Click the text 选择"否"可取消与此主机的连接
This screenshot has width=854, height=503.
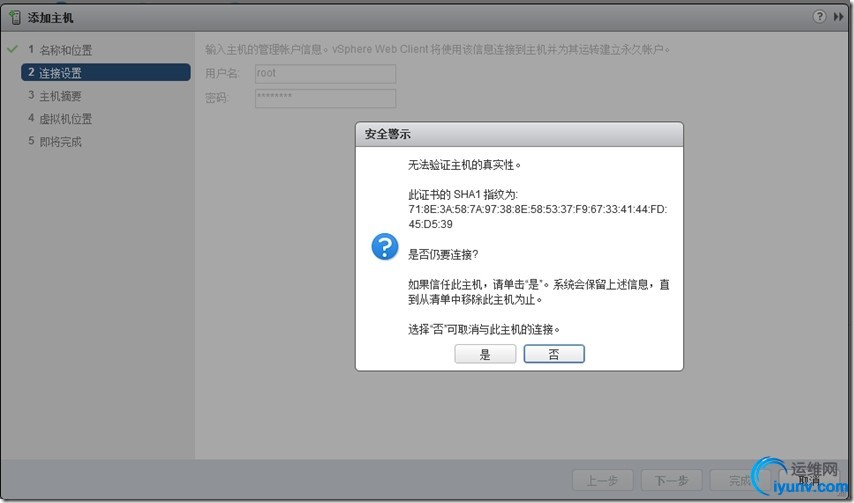pyautogui.click(x=484, y=329)
